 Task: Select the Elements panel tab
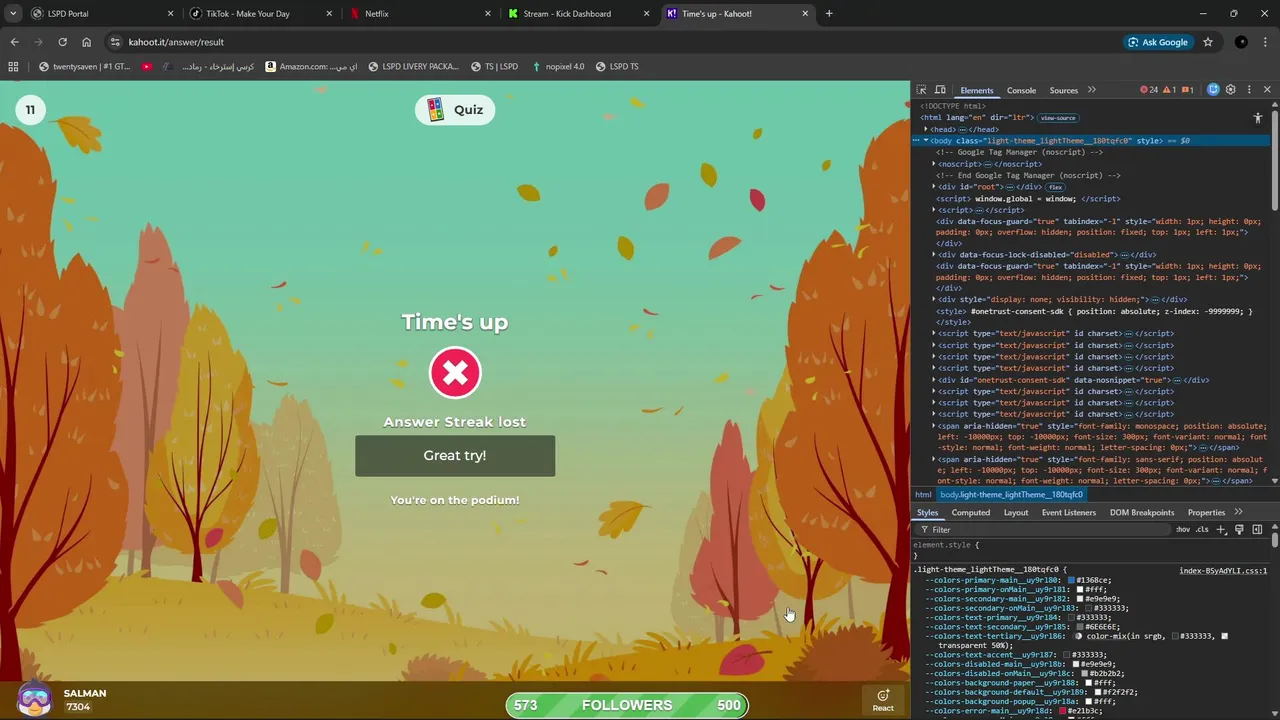(977, 90)
